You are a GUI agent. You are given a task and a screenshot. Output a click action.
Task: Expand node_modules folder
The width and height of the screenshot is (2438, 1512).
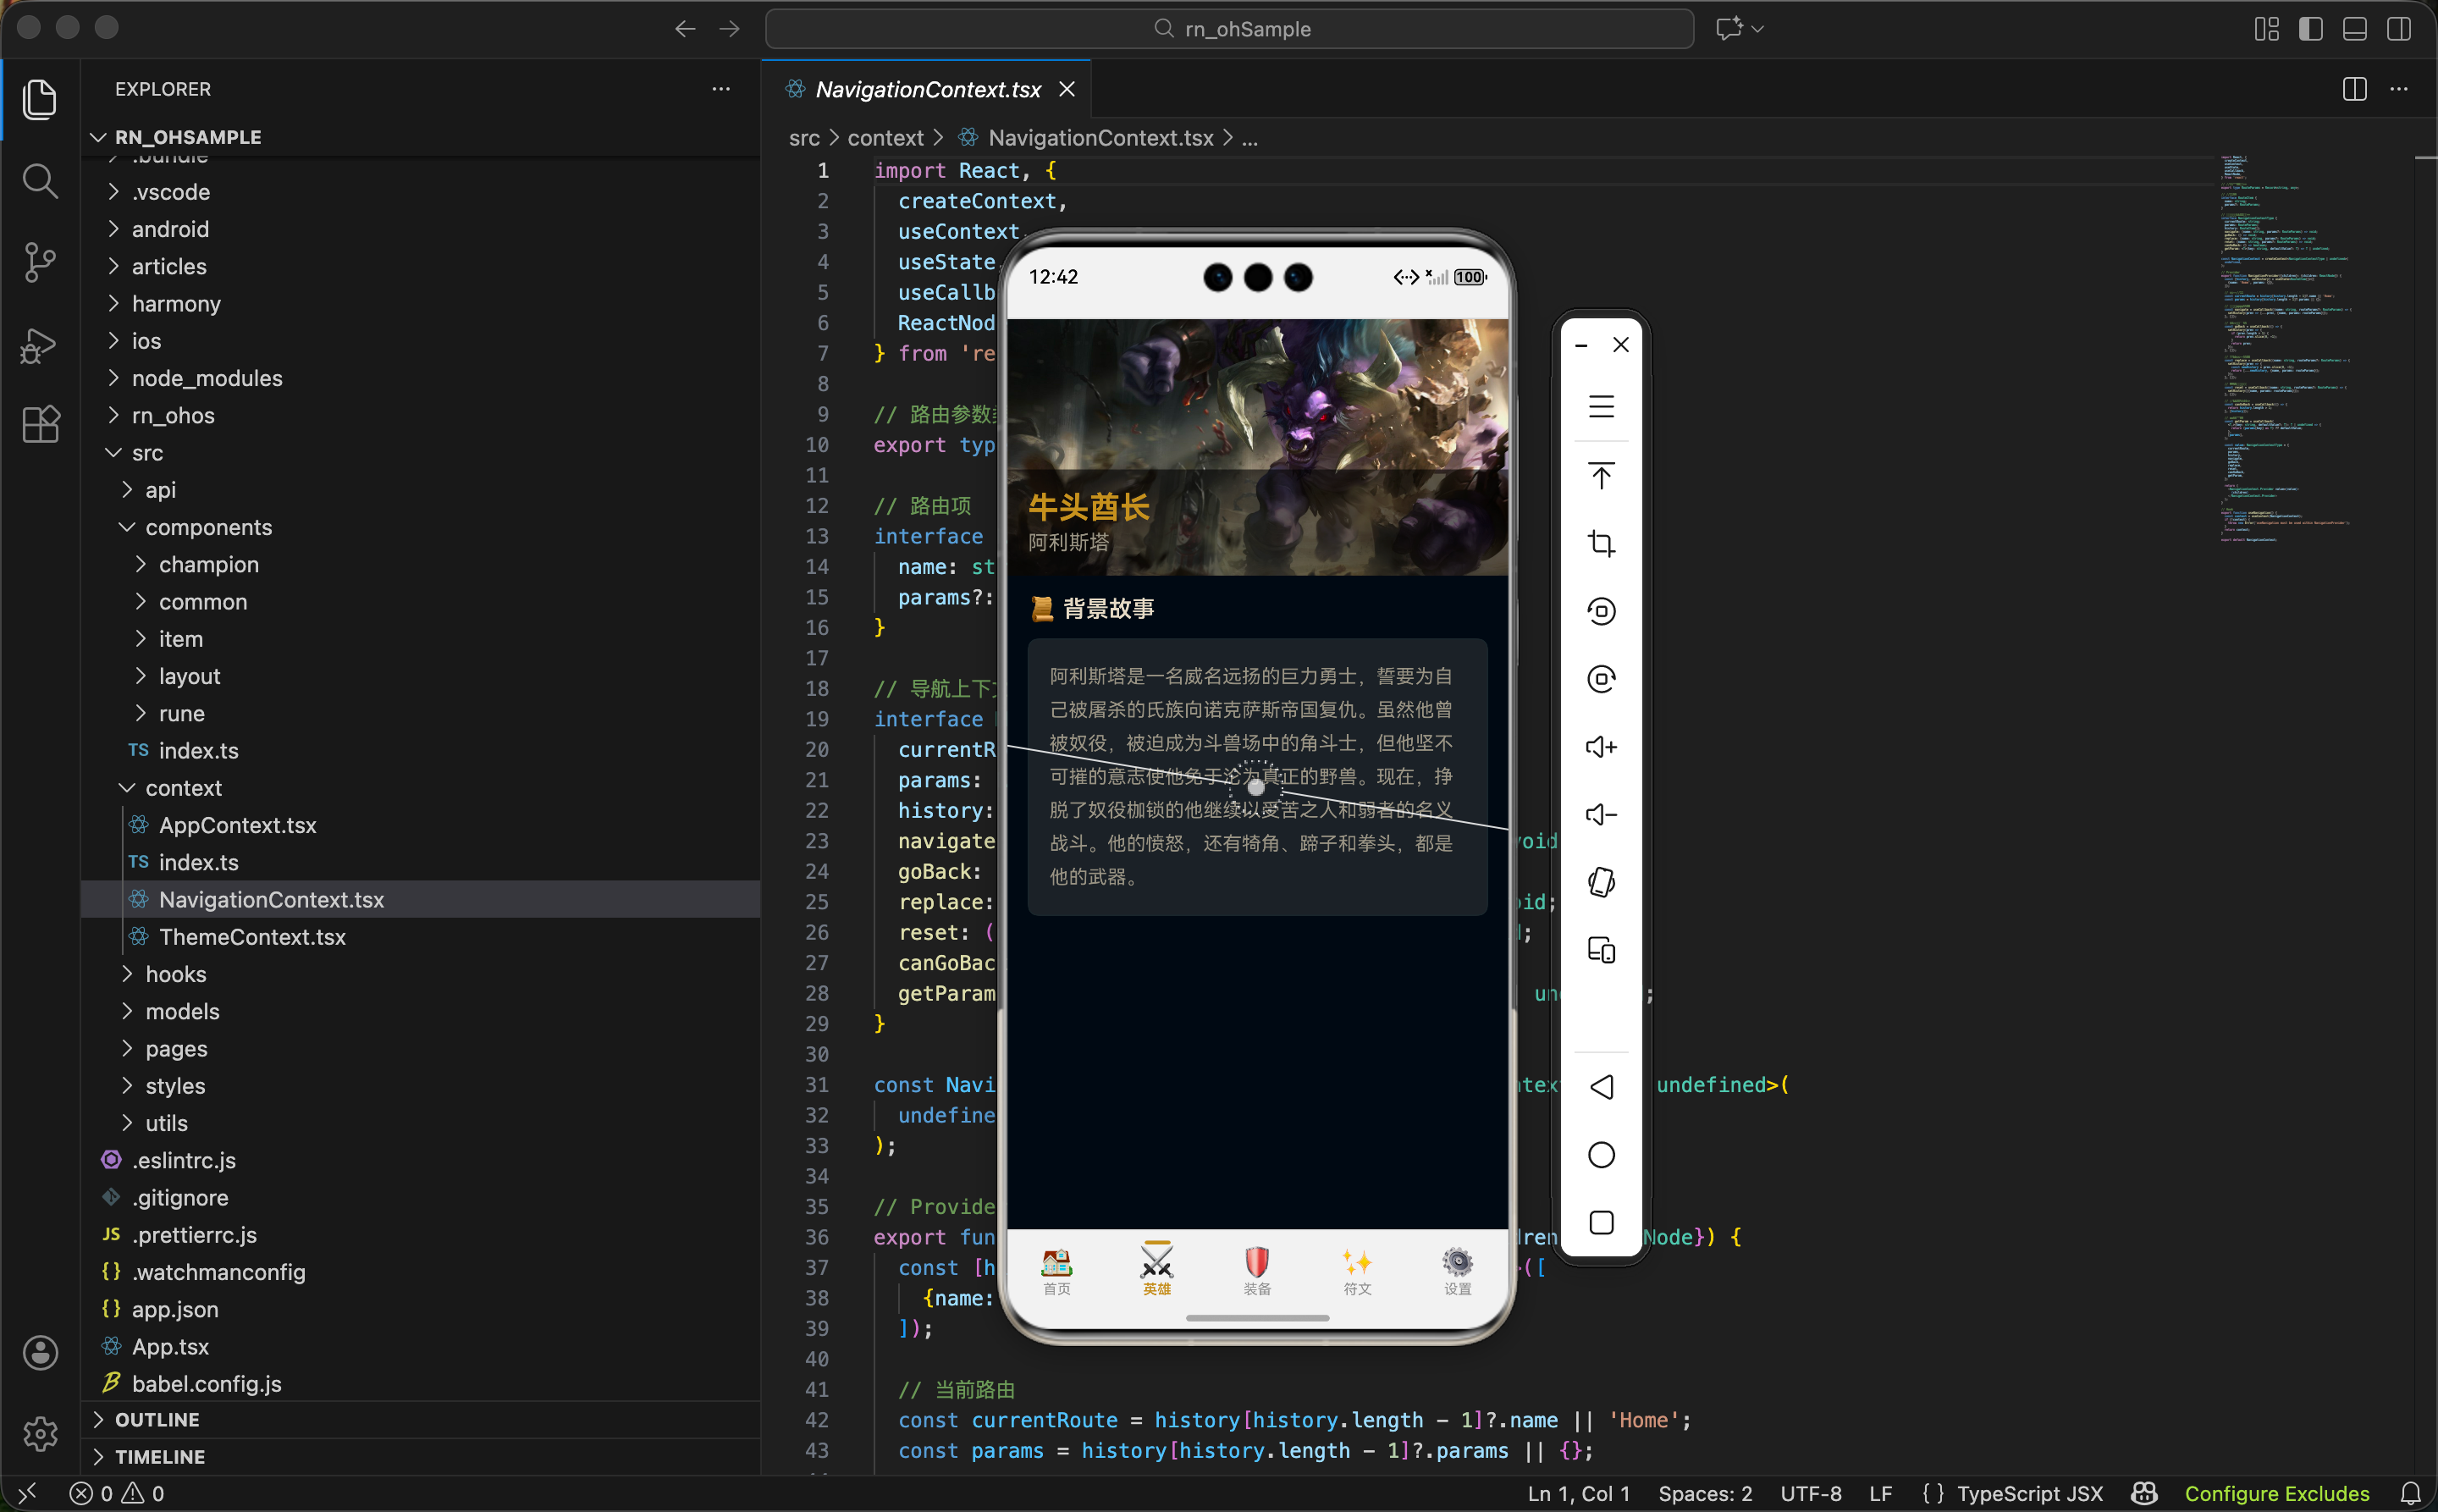(420, 378)
